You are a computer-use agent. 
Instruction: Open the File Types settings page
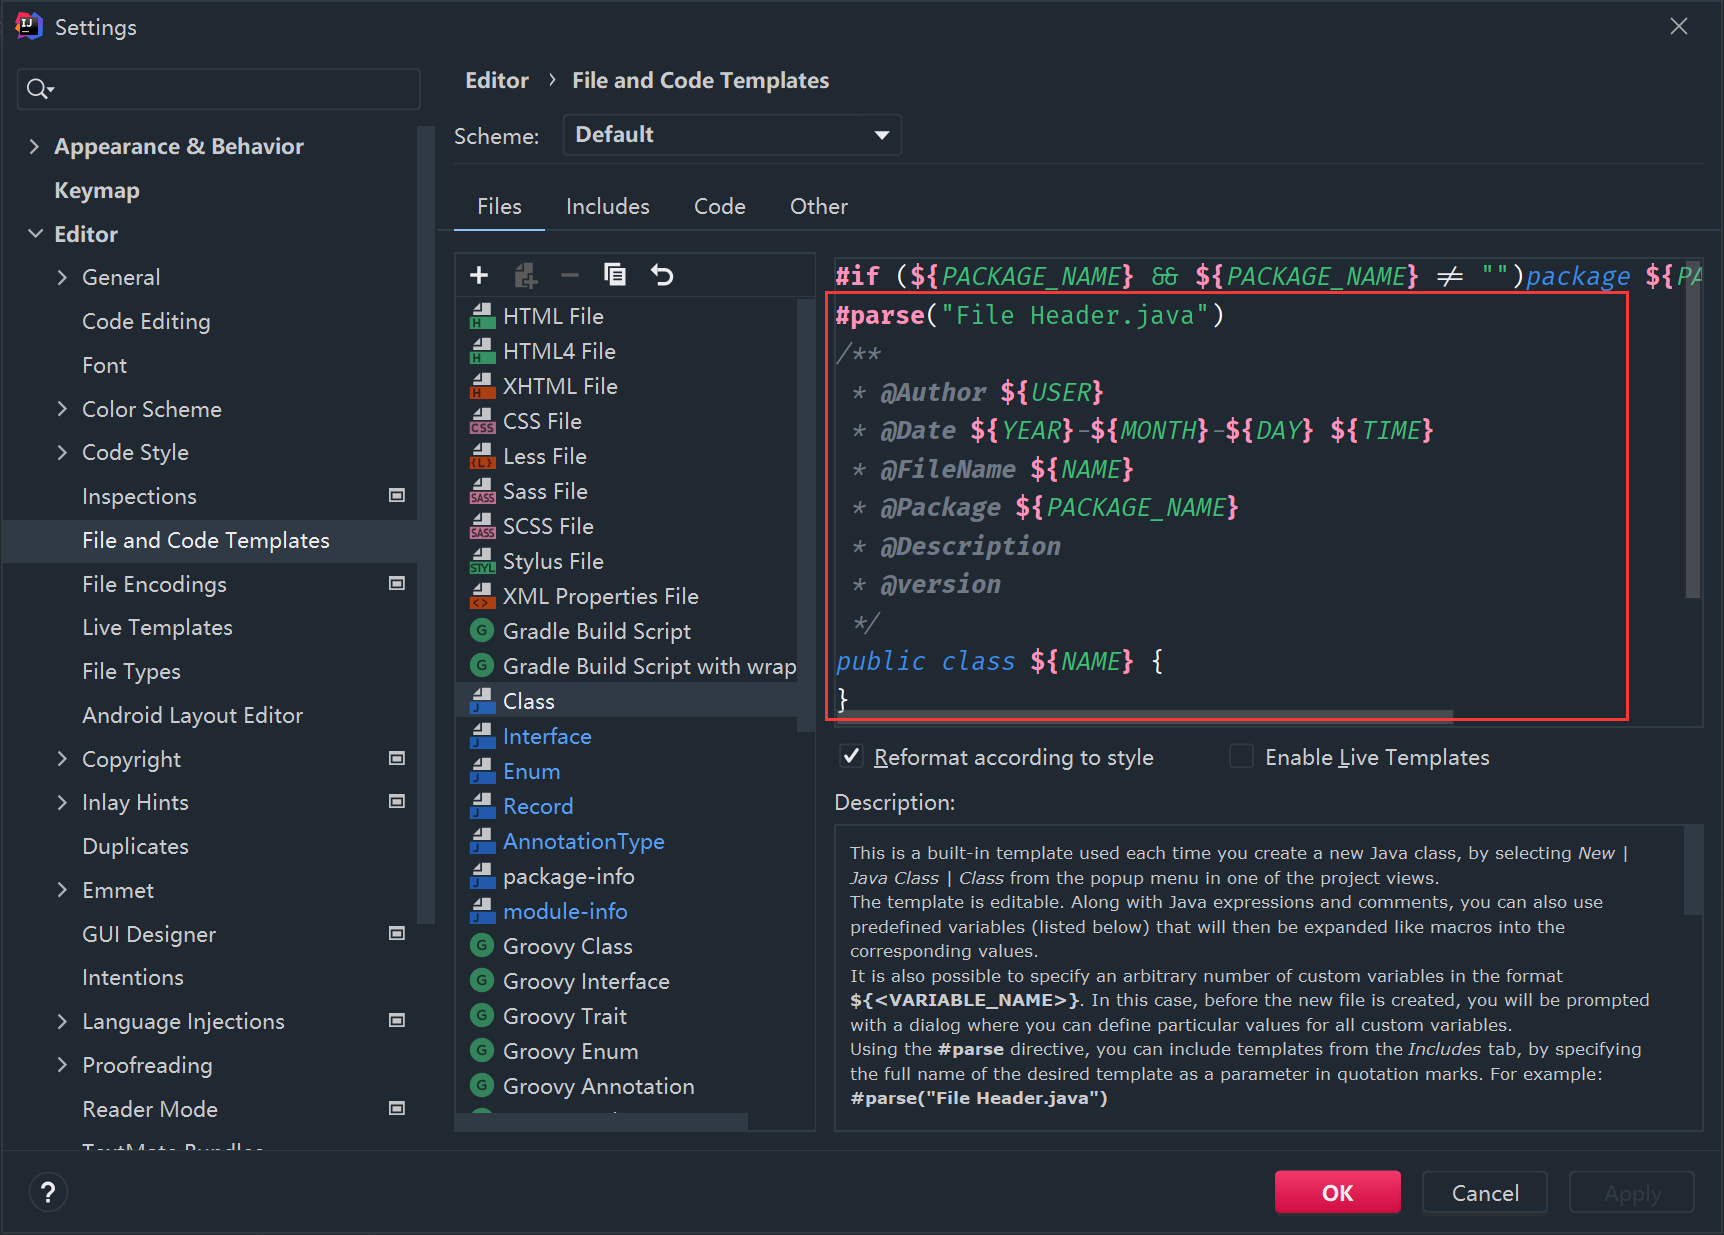[x=131, y=671]
